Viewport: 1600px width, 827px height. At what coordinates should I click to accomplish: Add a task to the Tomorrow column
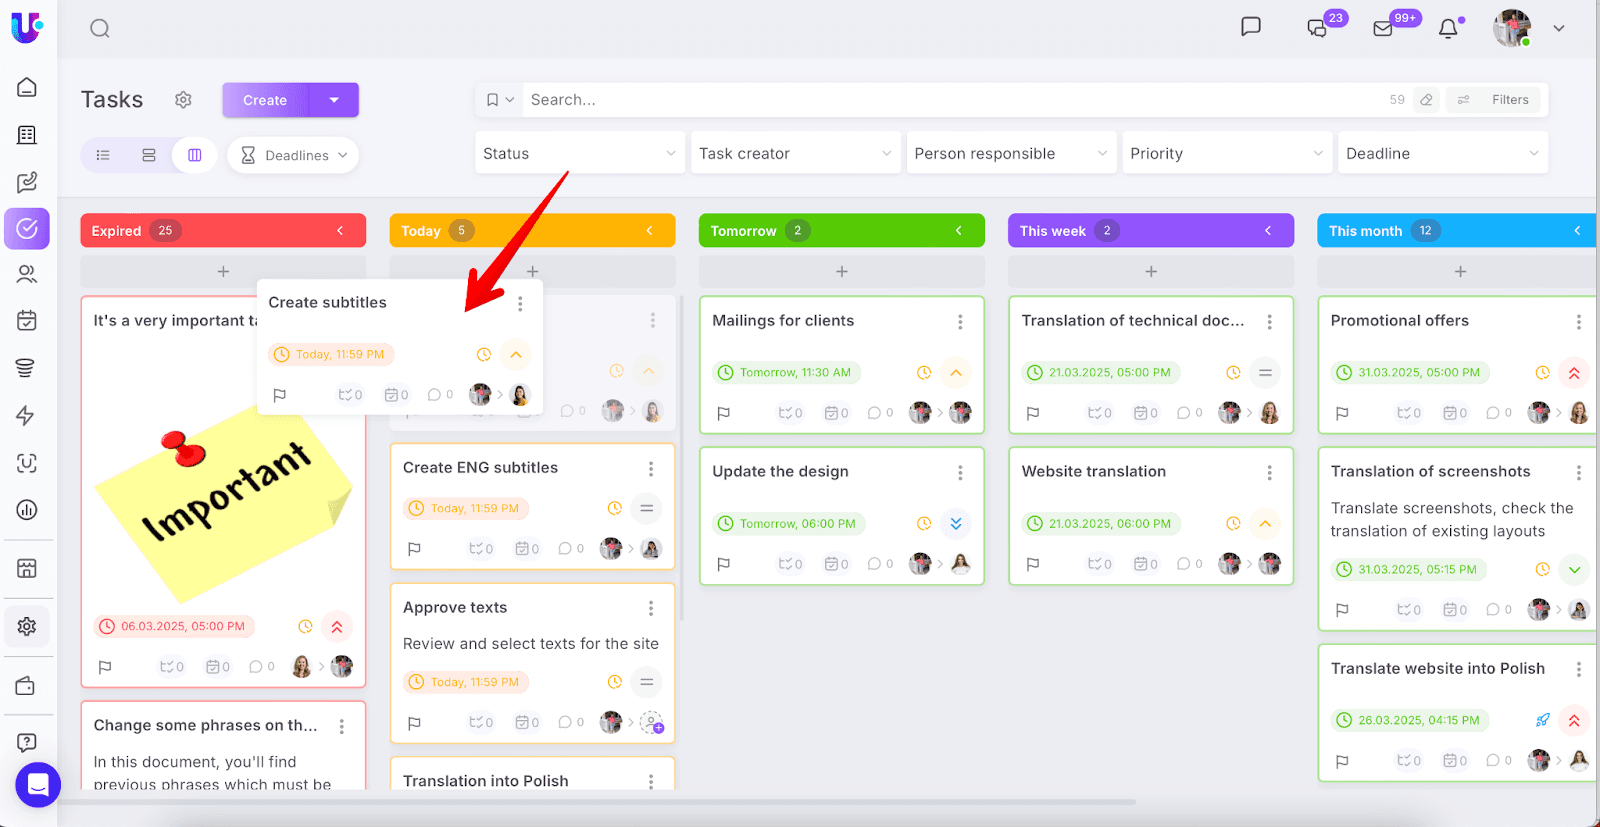click(842, 272)
